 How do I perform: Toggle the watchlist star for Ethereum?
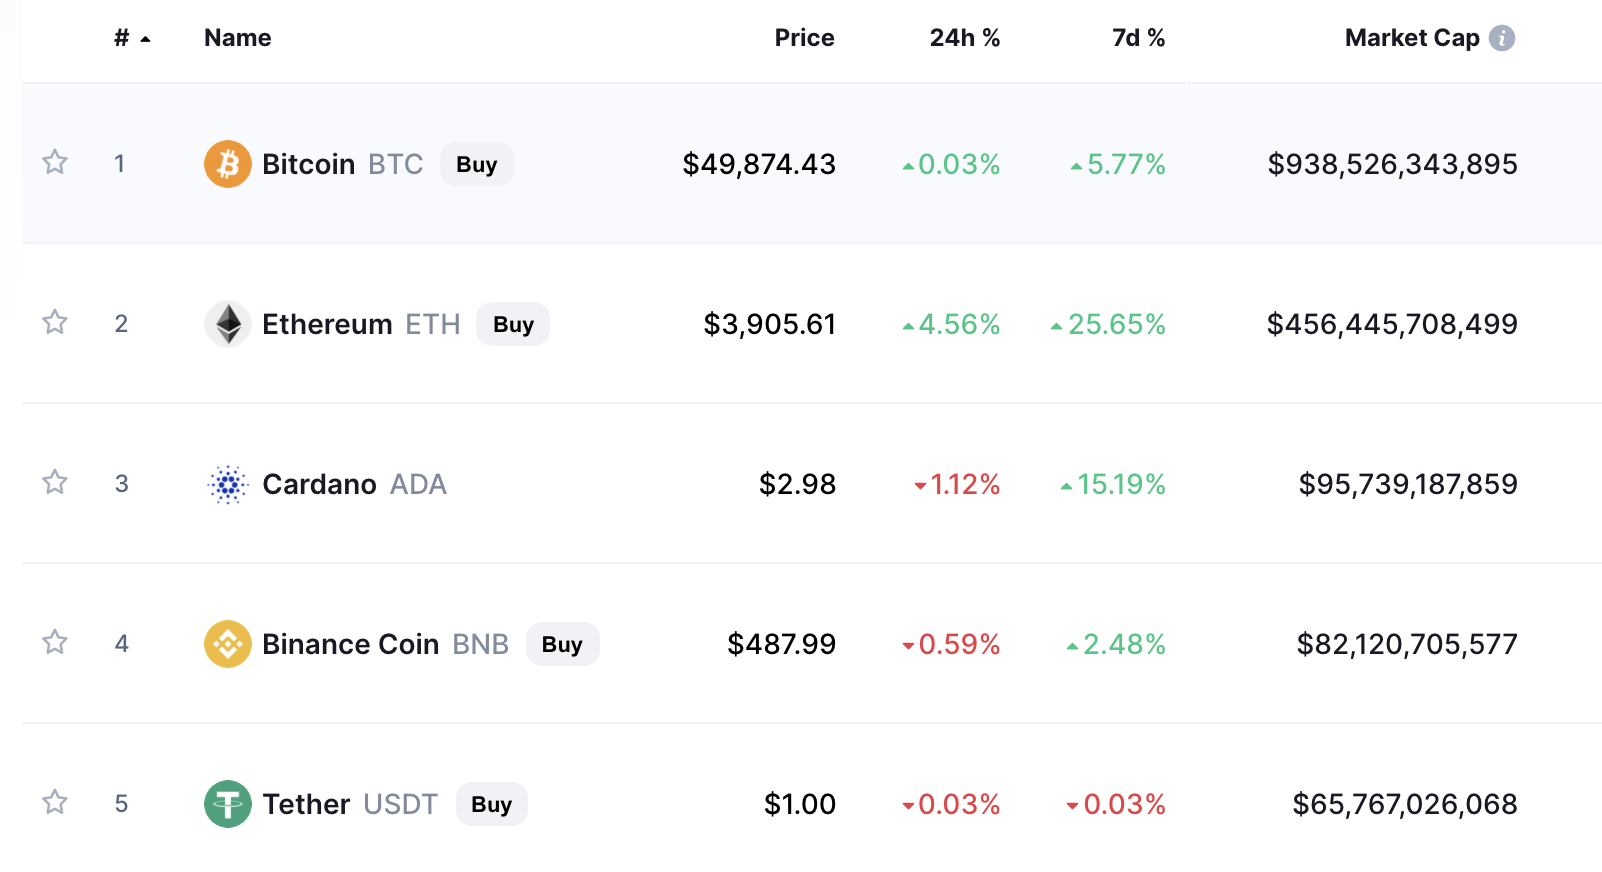[x=55, y=322]
